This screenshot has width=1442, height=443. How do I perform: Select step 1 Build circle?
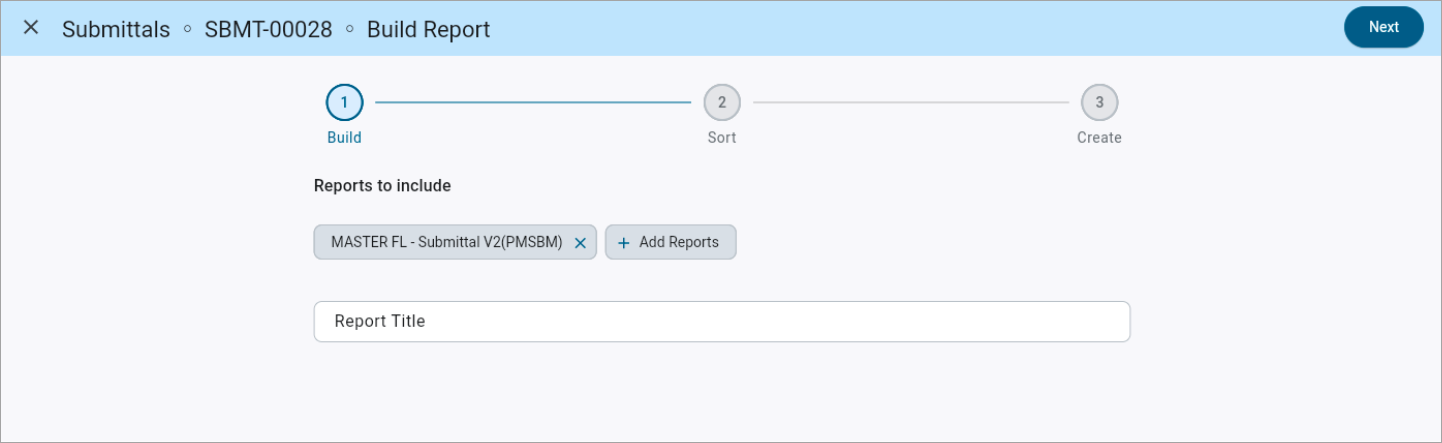click(x=344, y=102)
